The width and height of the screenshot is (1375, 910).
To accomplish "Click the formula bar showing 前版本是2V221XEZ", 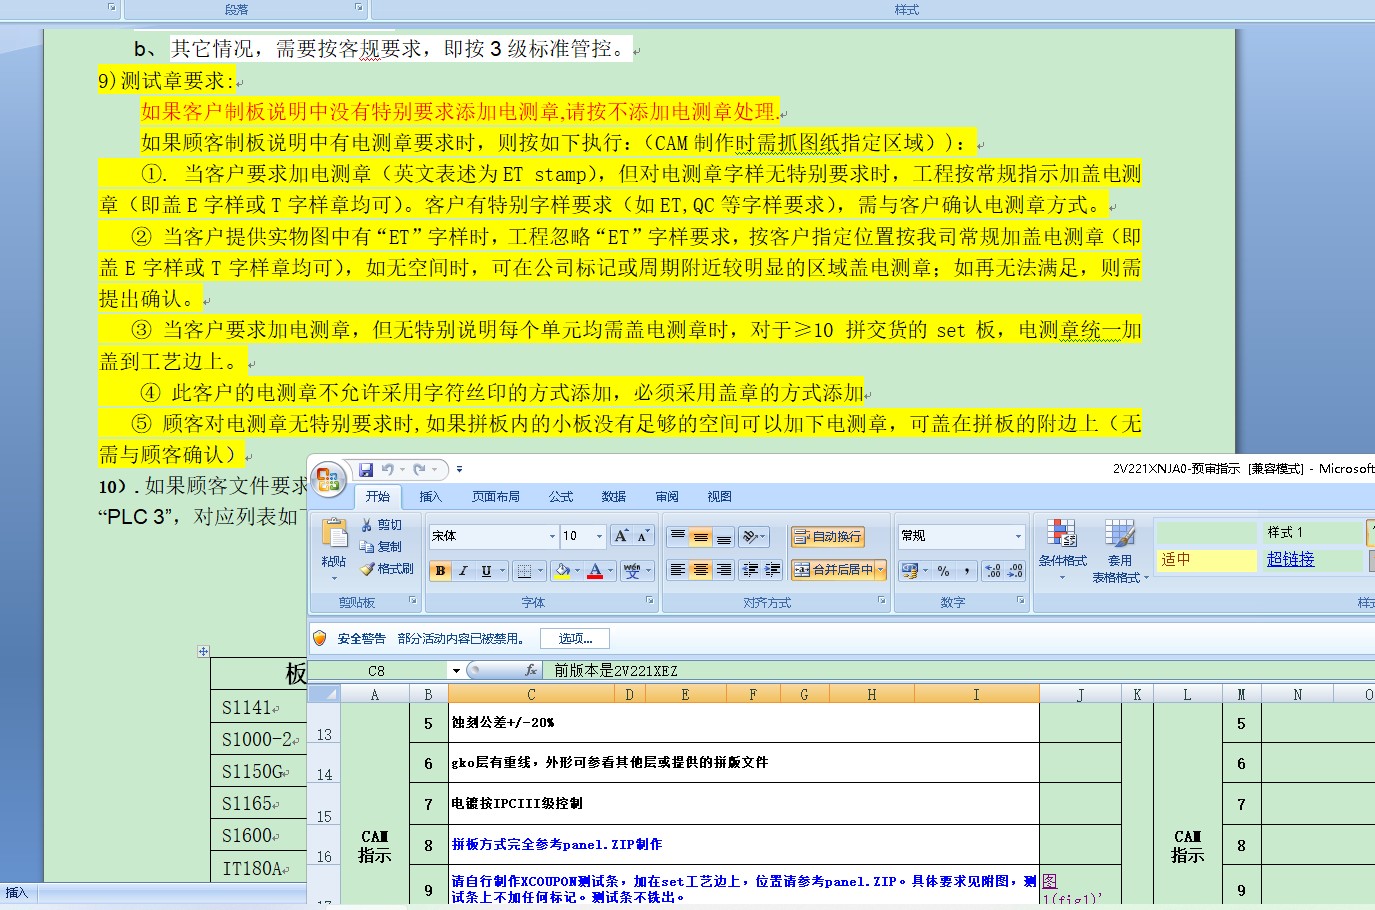I will click(x=960, y=670).
